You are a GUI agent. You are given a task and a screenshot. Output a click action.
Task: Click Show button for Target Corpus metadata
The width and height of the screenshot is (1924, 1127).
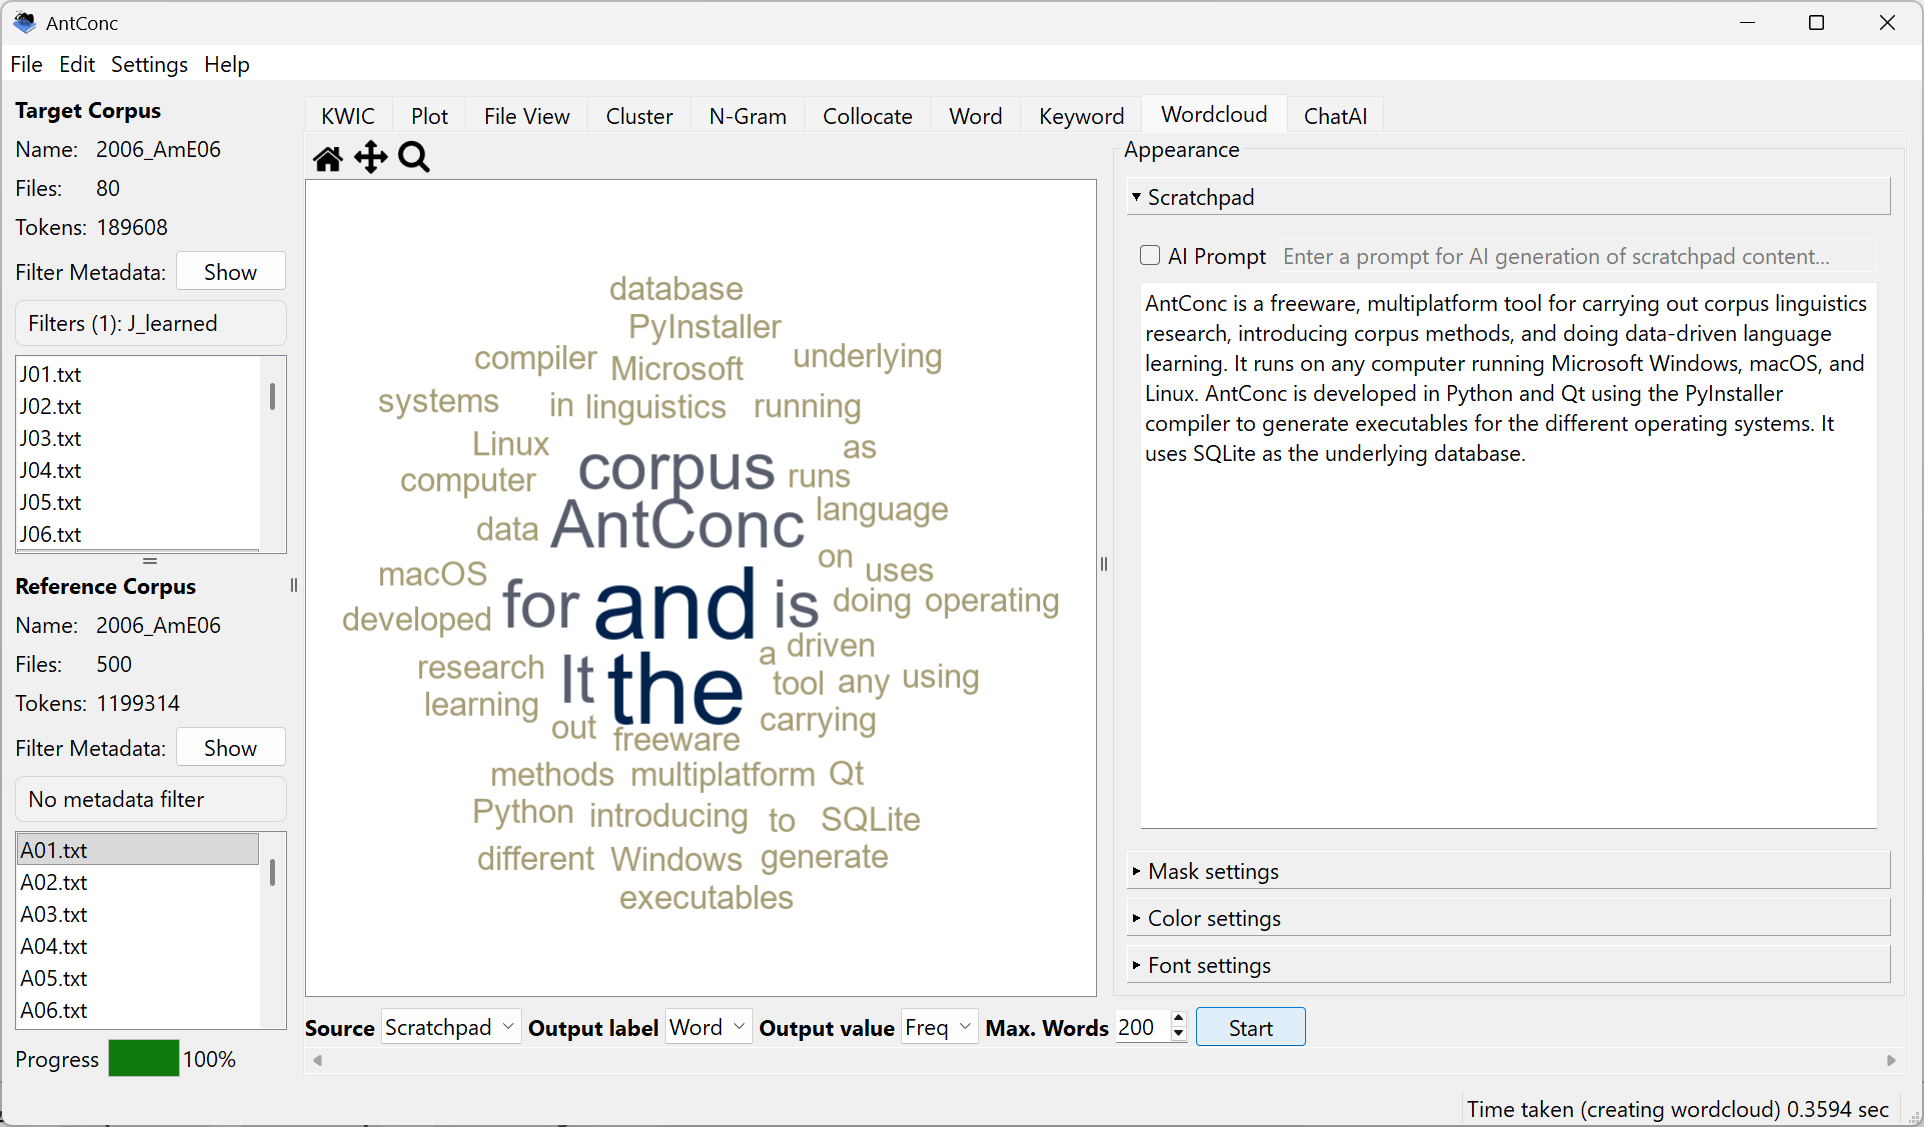click(230, 272)
